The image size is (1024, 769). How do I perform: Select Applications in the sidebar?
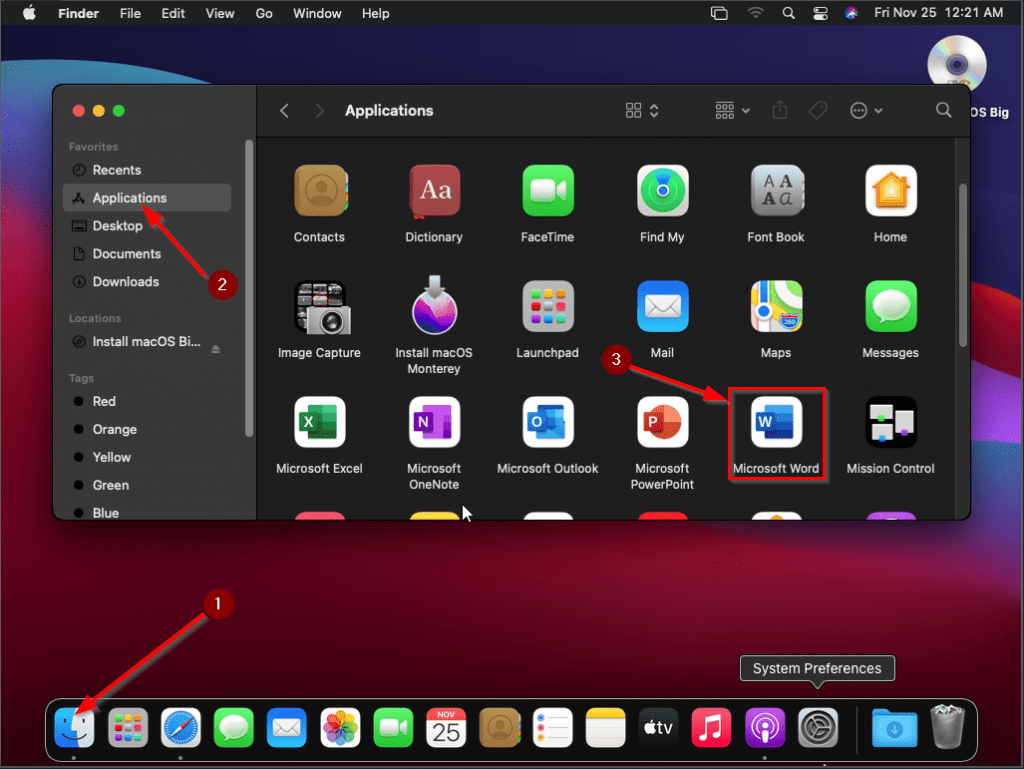[x=147, y=198]
